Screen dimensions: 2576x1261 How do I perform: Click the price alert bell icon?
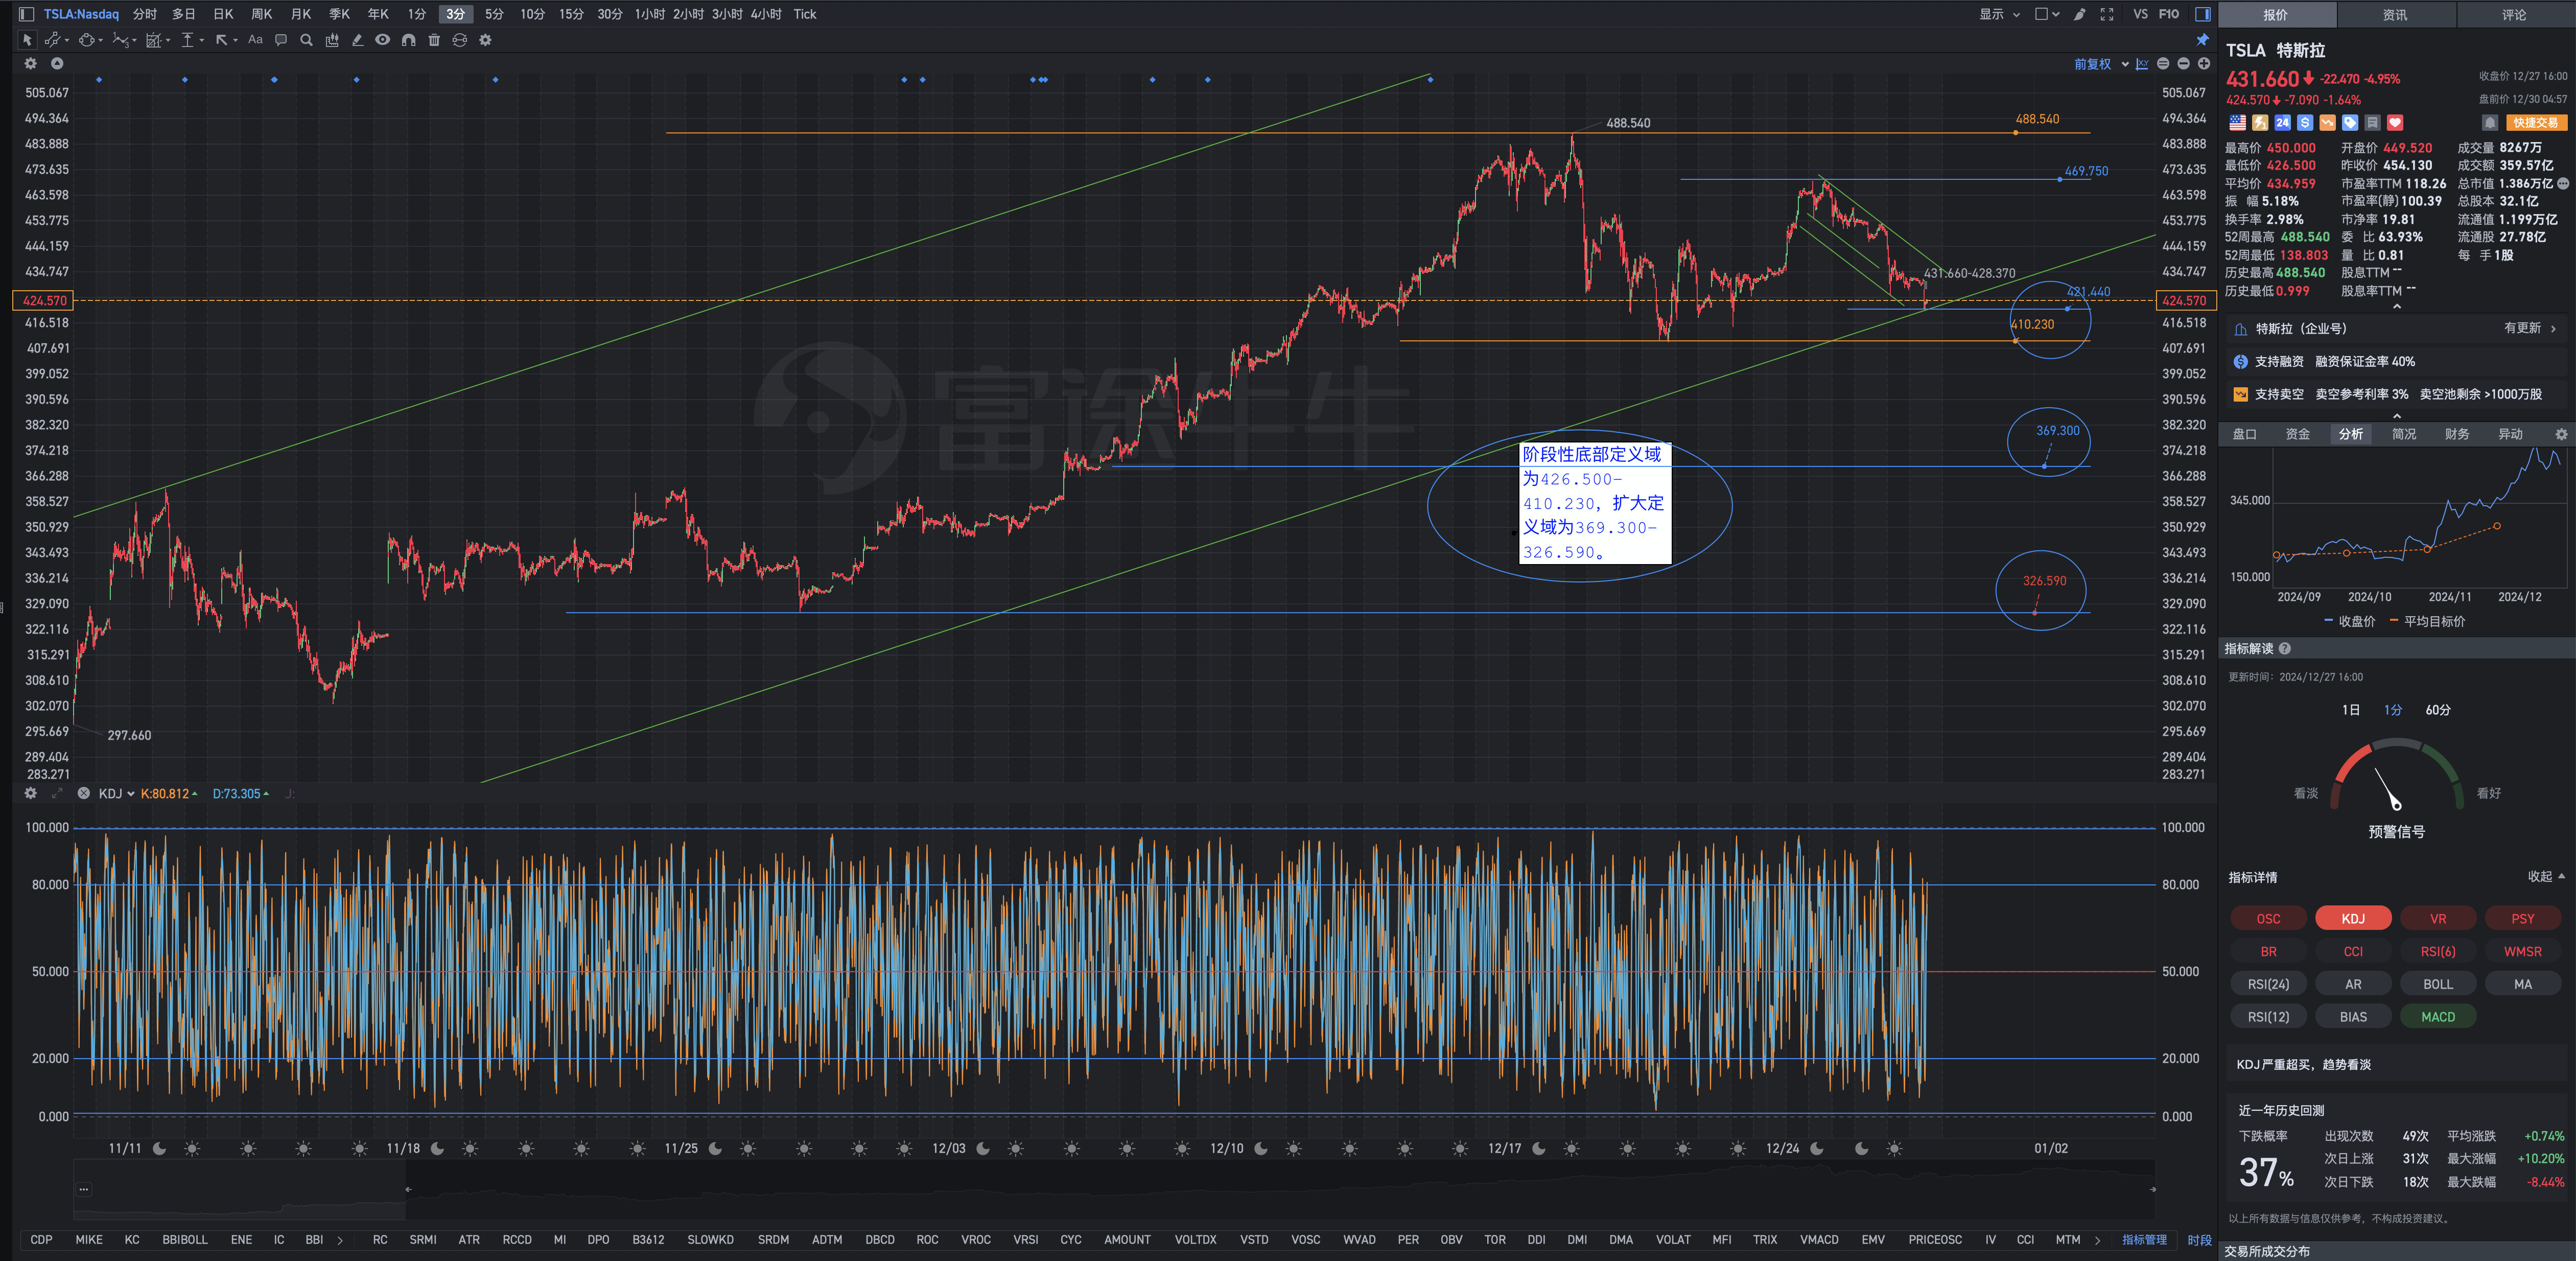coord(2490,123)
